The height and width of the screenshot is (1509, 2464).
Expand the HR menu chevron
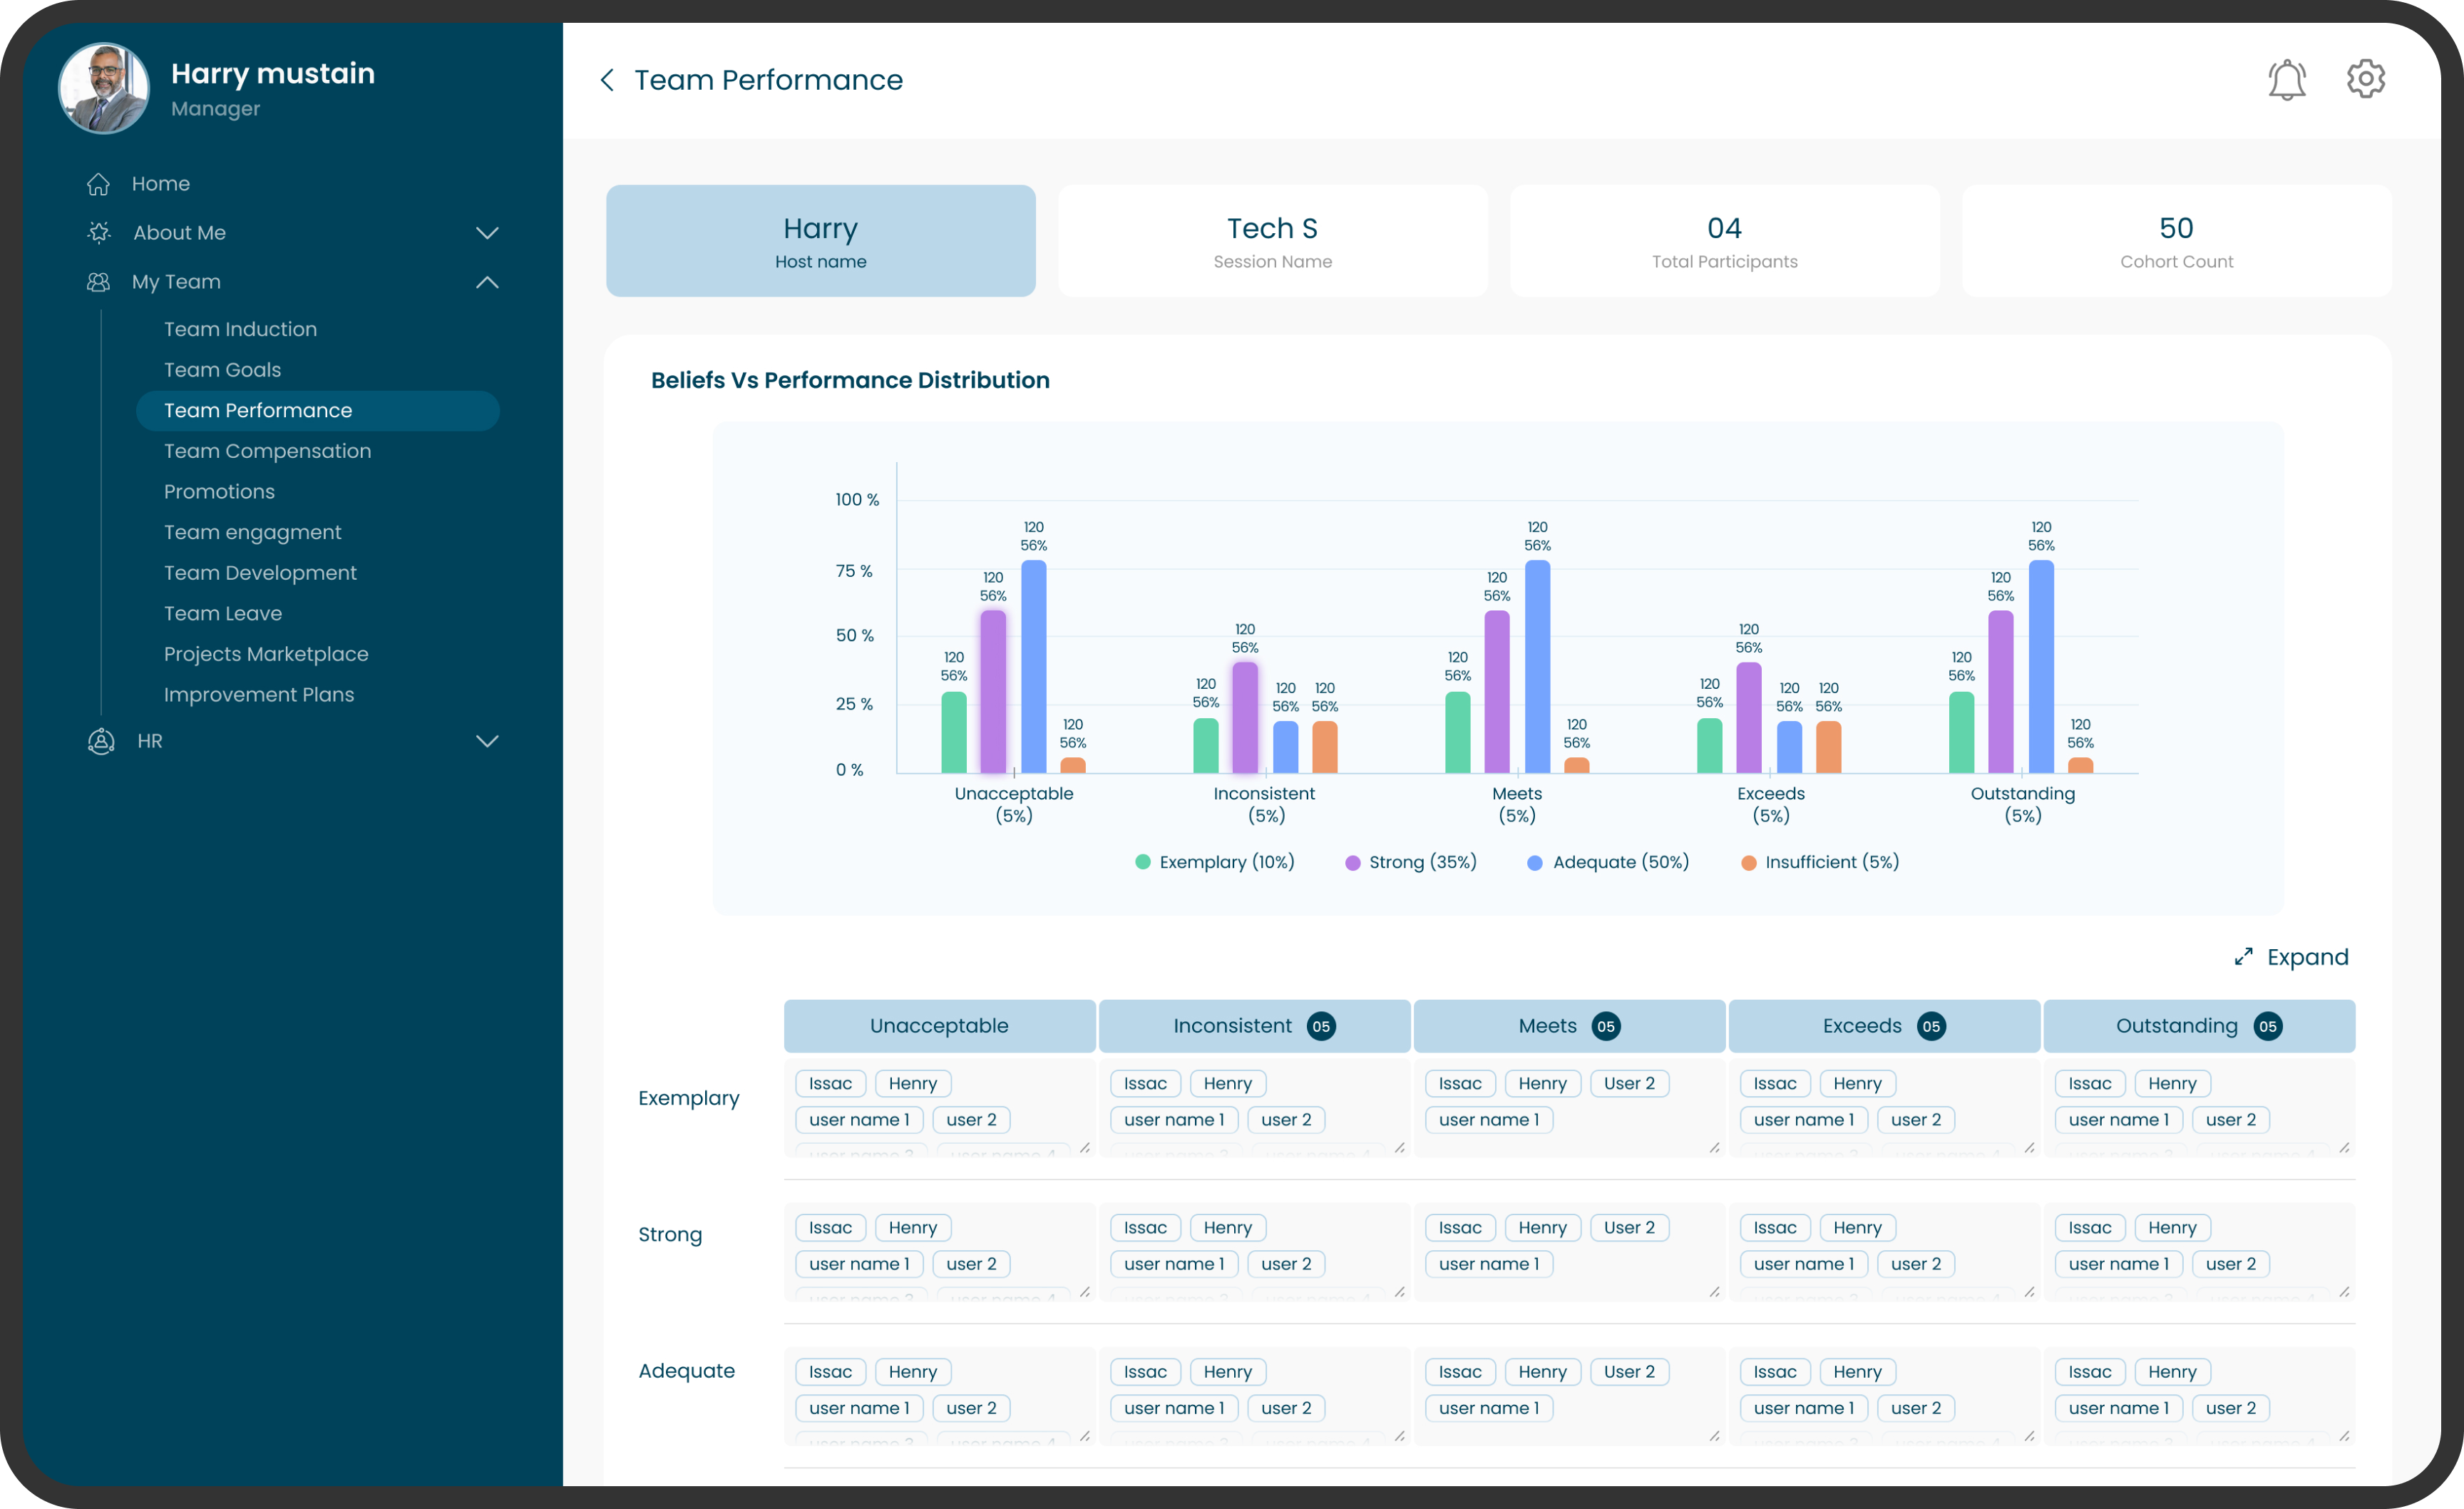point(487,741)
